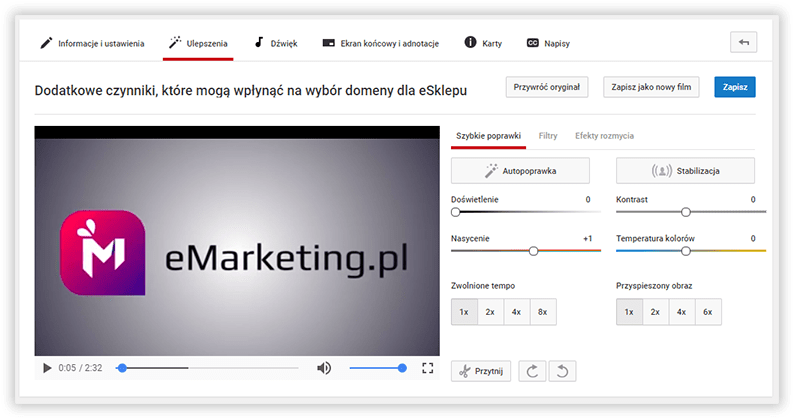Image resolution: width=794 pixels, height=419 pixels.
Task: Select 1x under Przyspieszony obraz
Action: [629, 312]
